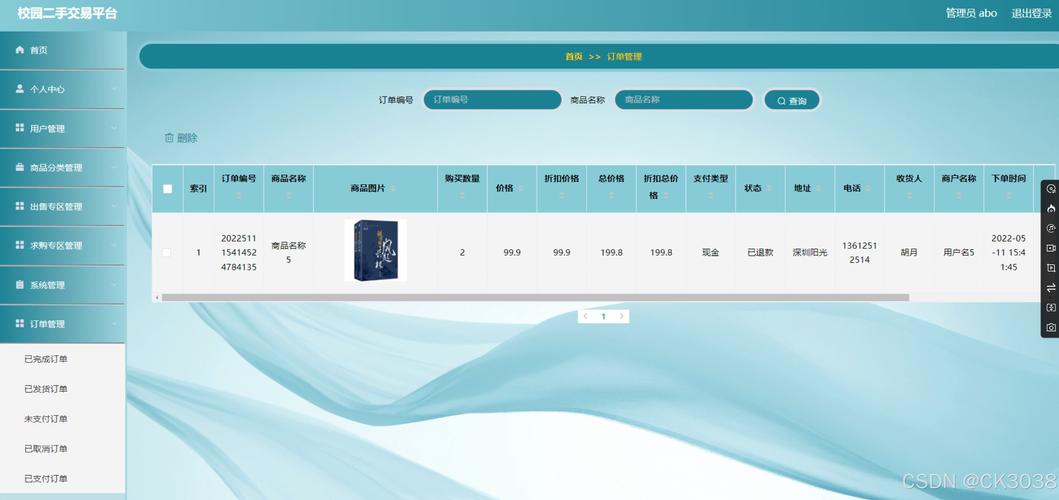Sort by the 支付类型 column sort arrows

tap(710, 195)
